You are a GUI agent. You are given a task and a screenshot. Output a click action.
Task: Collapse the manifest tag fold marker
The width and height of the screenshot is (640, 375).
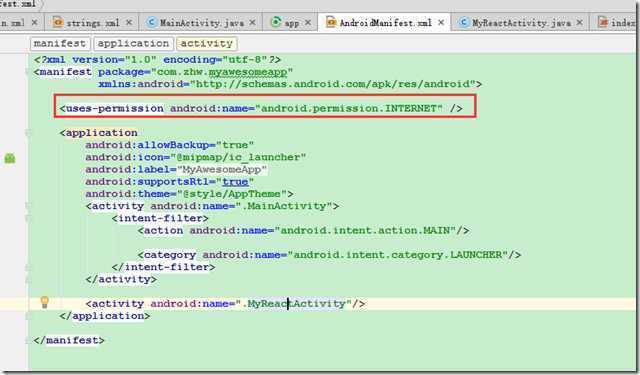click(x=28, y=72)
